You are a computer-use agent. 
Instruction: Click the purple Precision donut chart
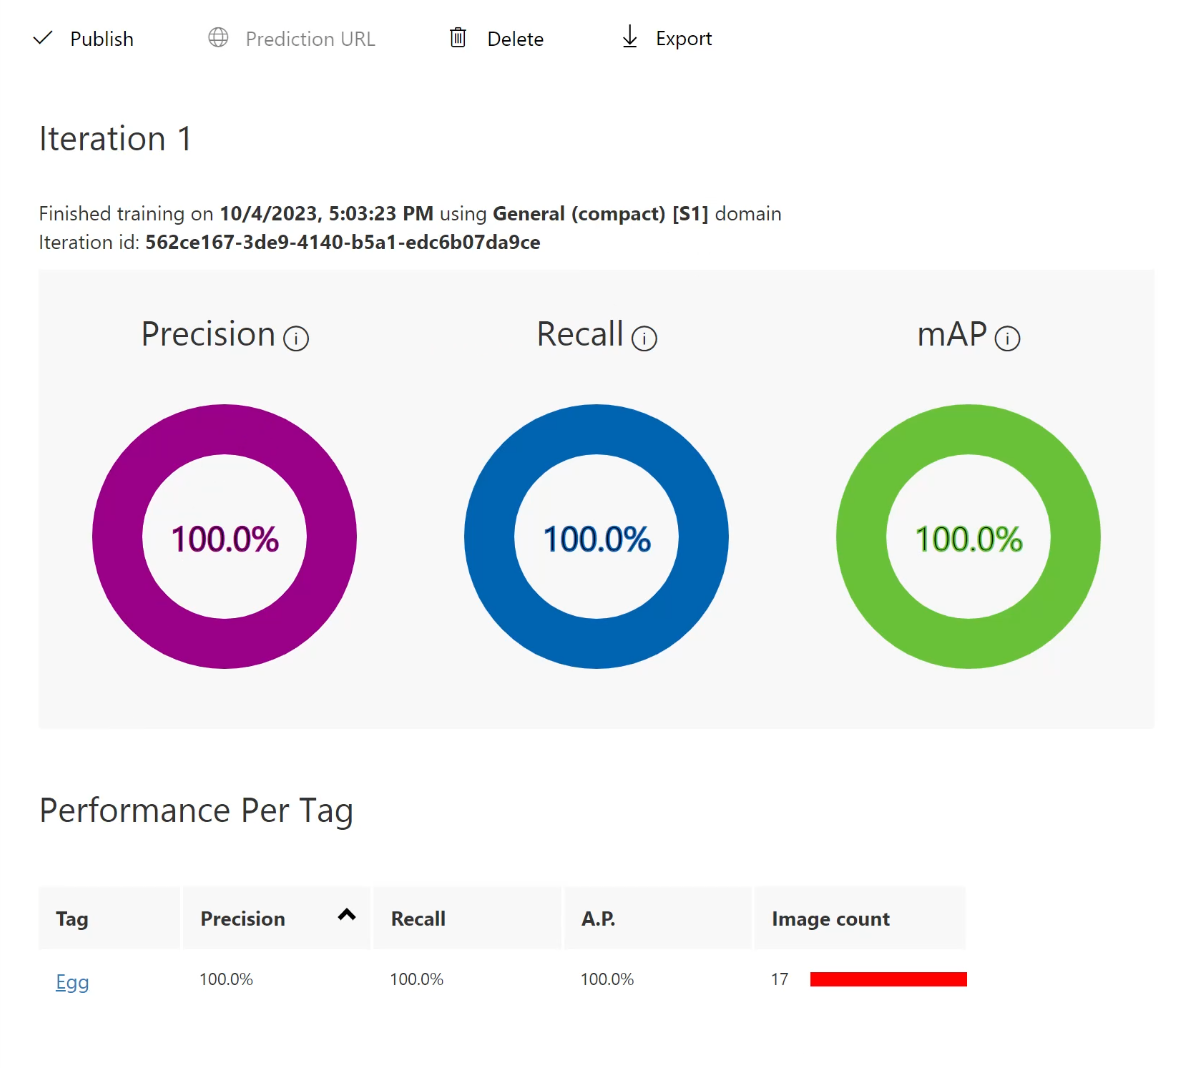pos(224,430)
